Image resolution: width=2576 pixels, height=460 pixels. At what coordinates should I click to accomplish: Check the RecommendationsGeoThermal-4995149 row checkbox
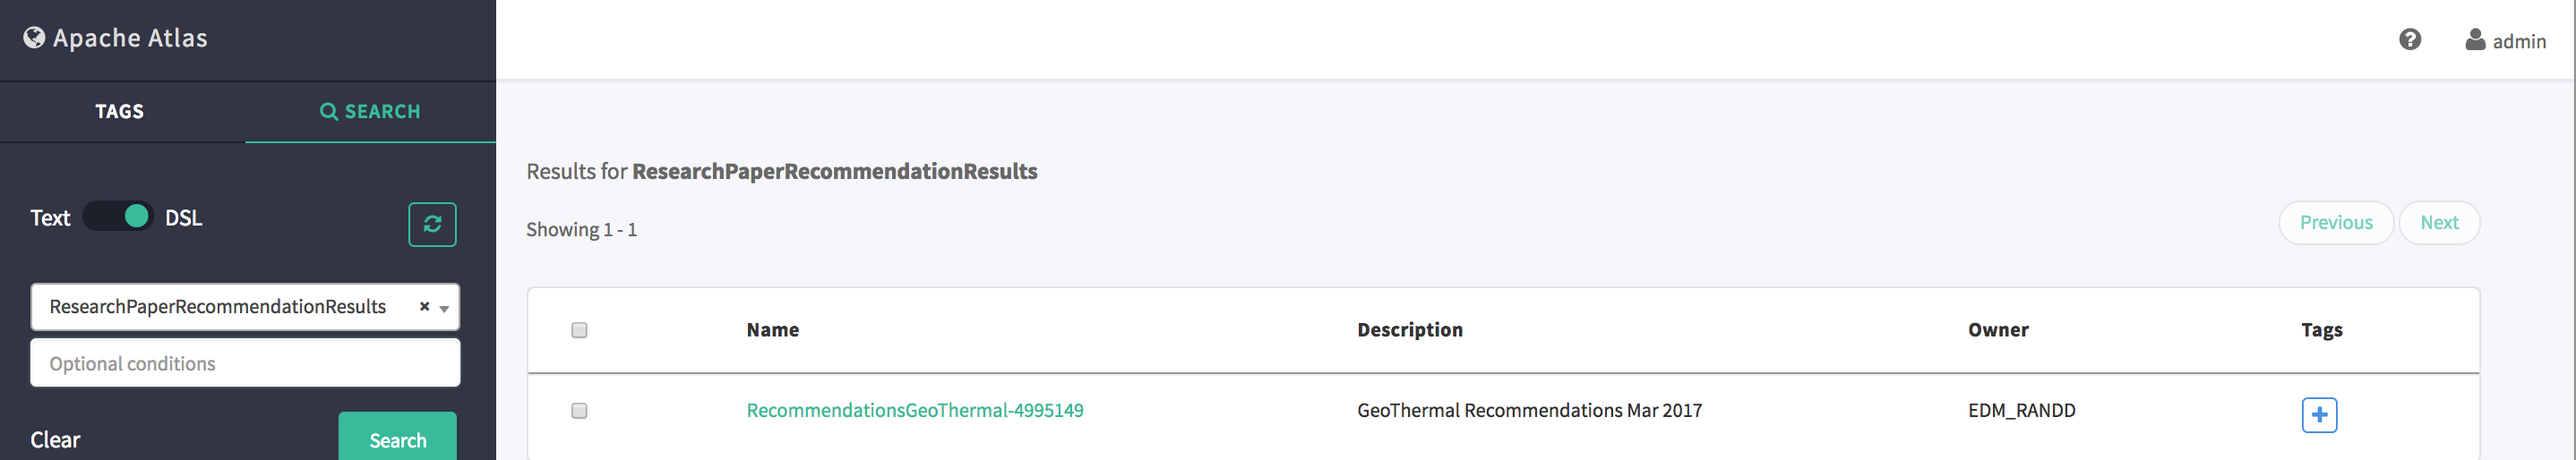[x=579, y=411]
